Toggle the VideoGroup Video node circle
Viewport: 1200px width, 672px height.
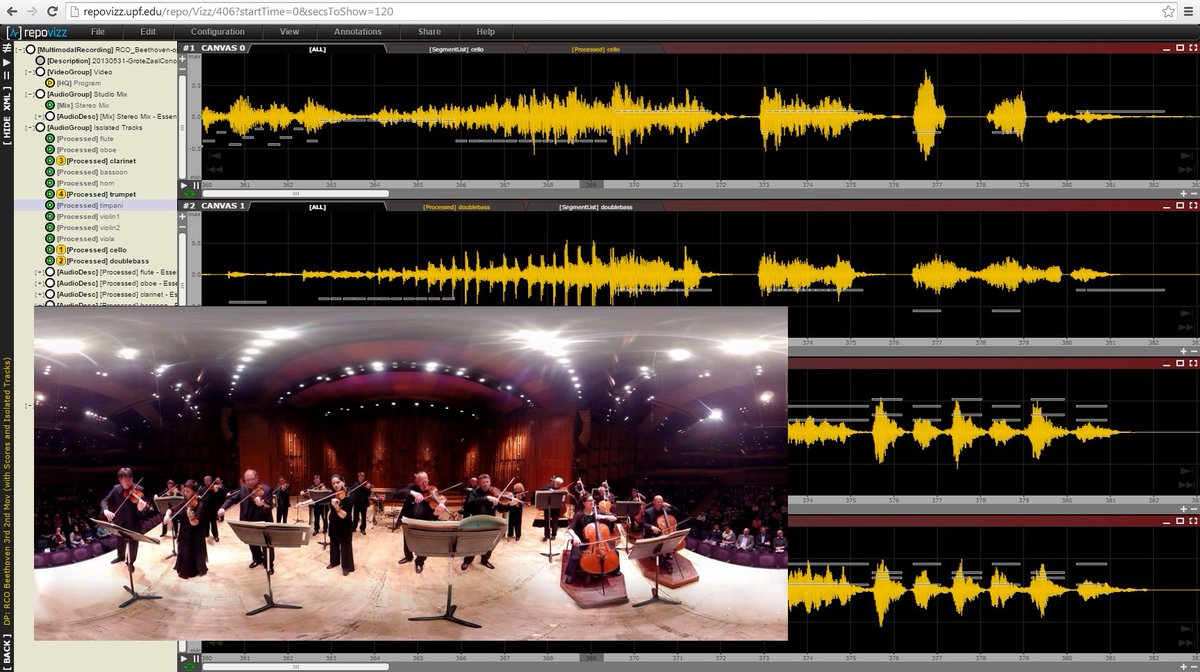(40, 72)
